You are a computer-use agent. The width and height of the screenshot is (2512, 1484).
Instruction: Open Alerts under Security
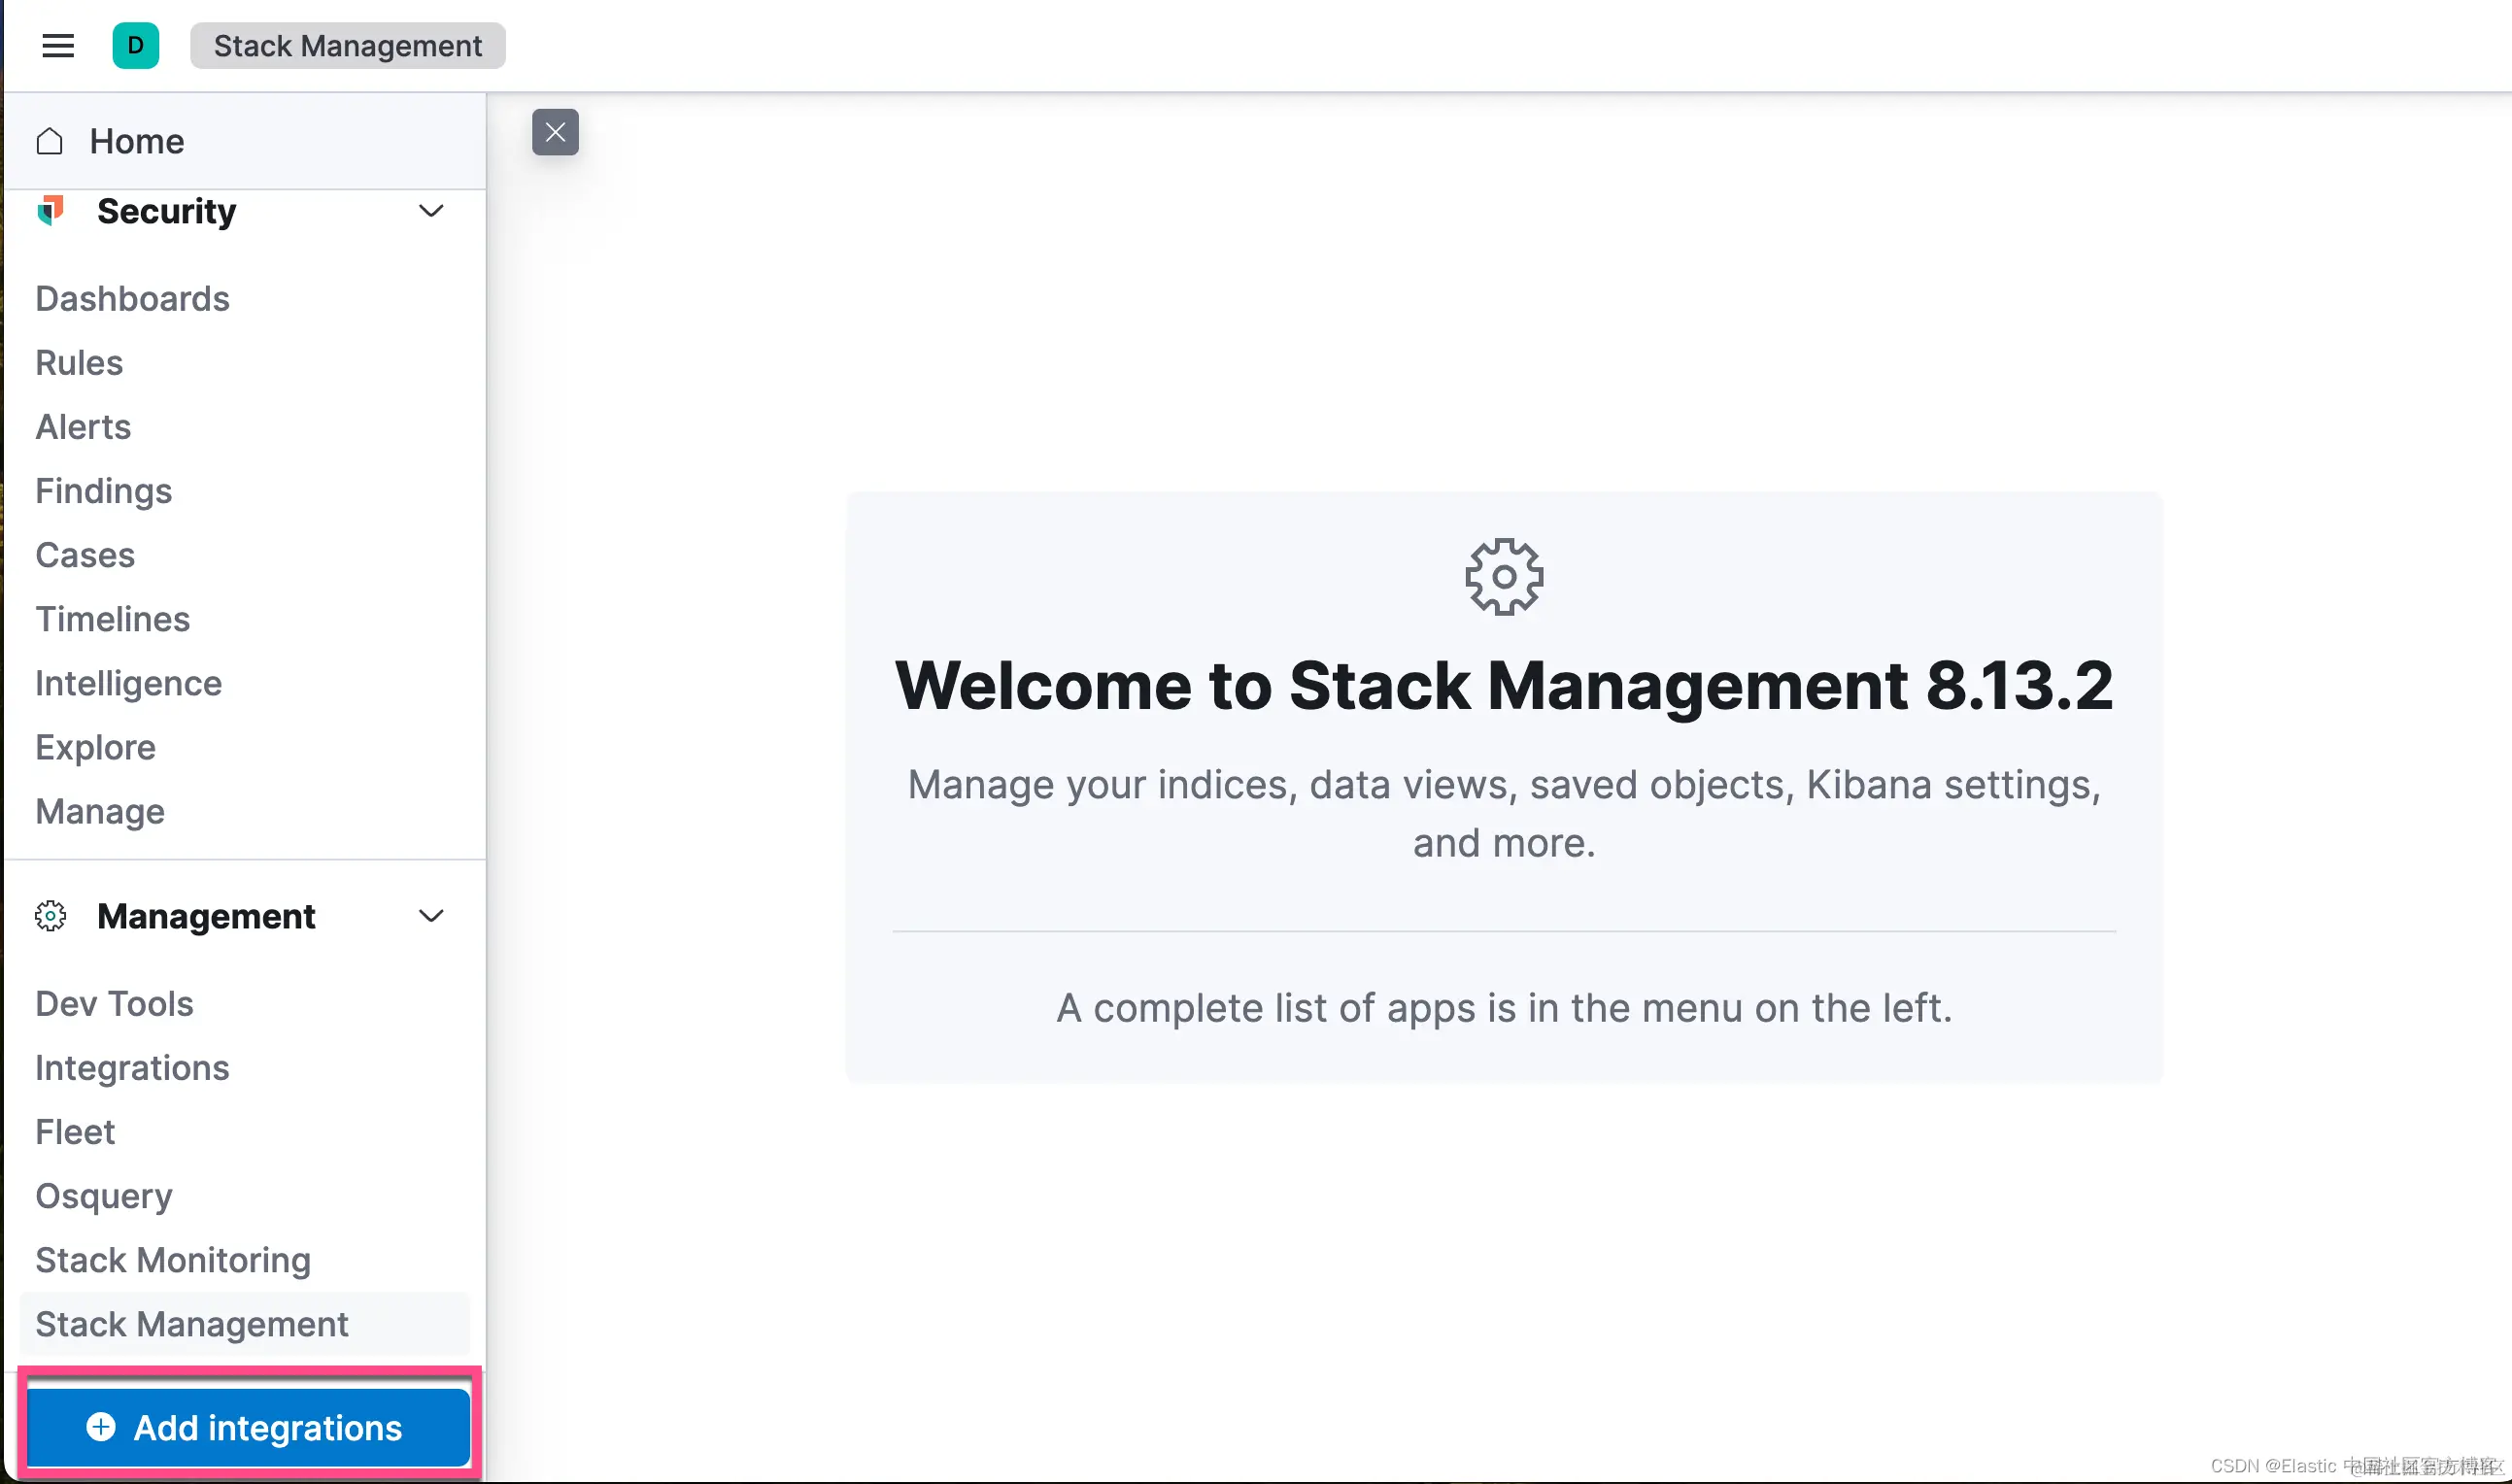click(83, 427)
